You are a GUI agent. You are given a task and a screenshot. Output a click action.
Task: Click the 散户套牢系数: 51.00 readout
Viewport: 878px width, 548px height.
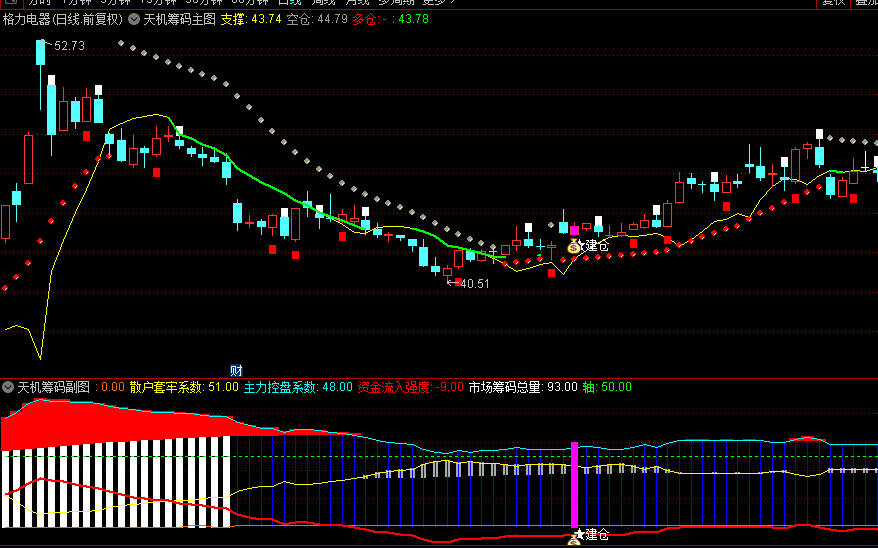(x=184, y=387)
